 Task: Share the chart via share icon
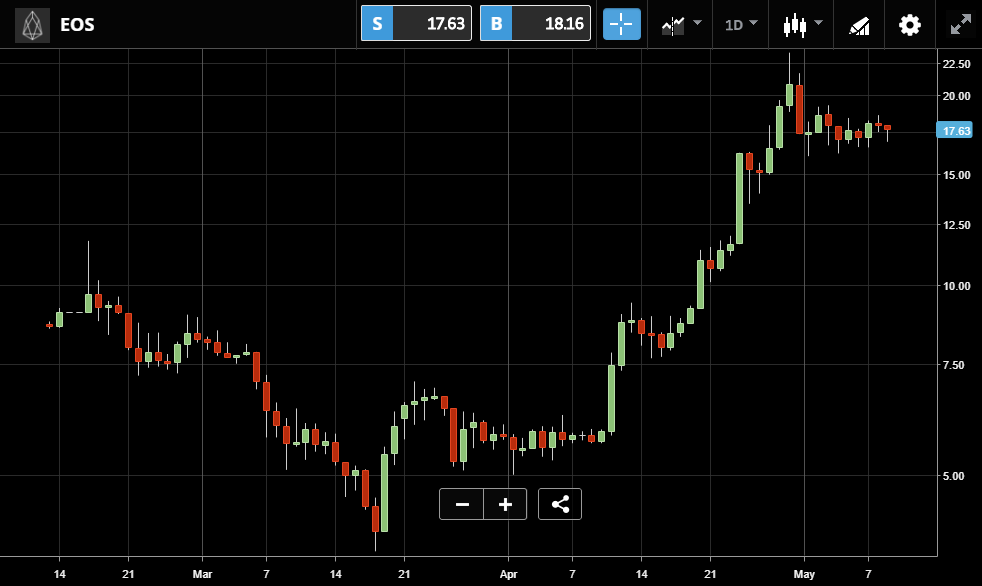[560, 504]
